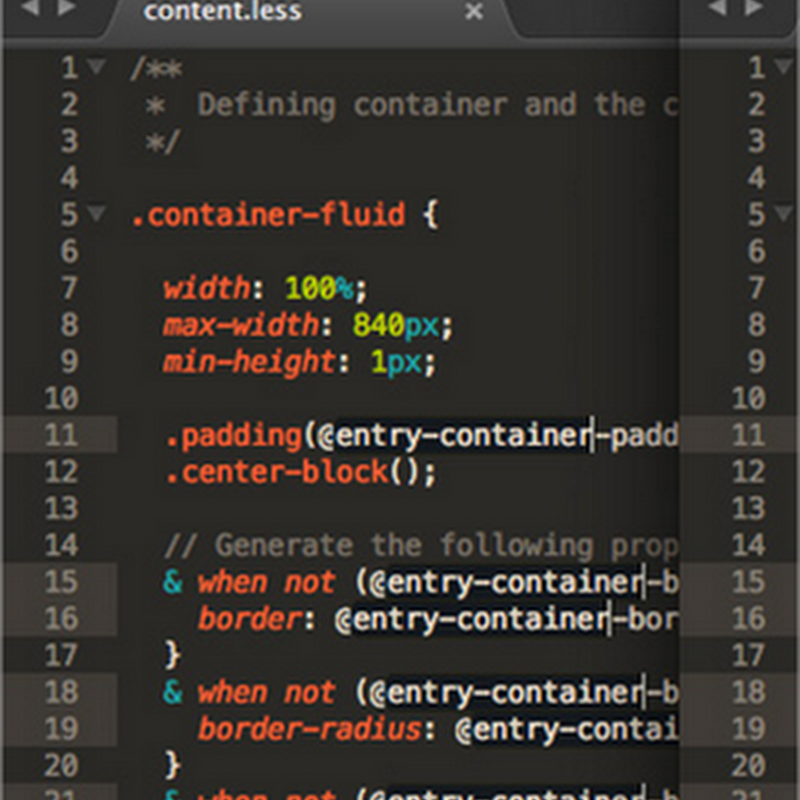Screen dimensions: 800x800
Task: Close the content.less tab
Action: (x=474, y=12)
